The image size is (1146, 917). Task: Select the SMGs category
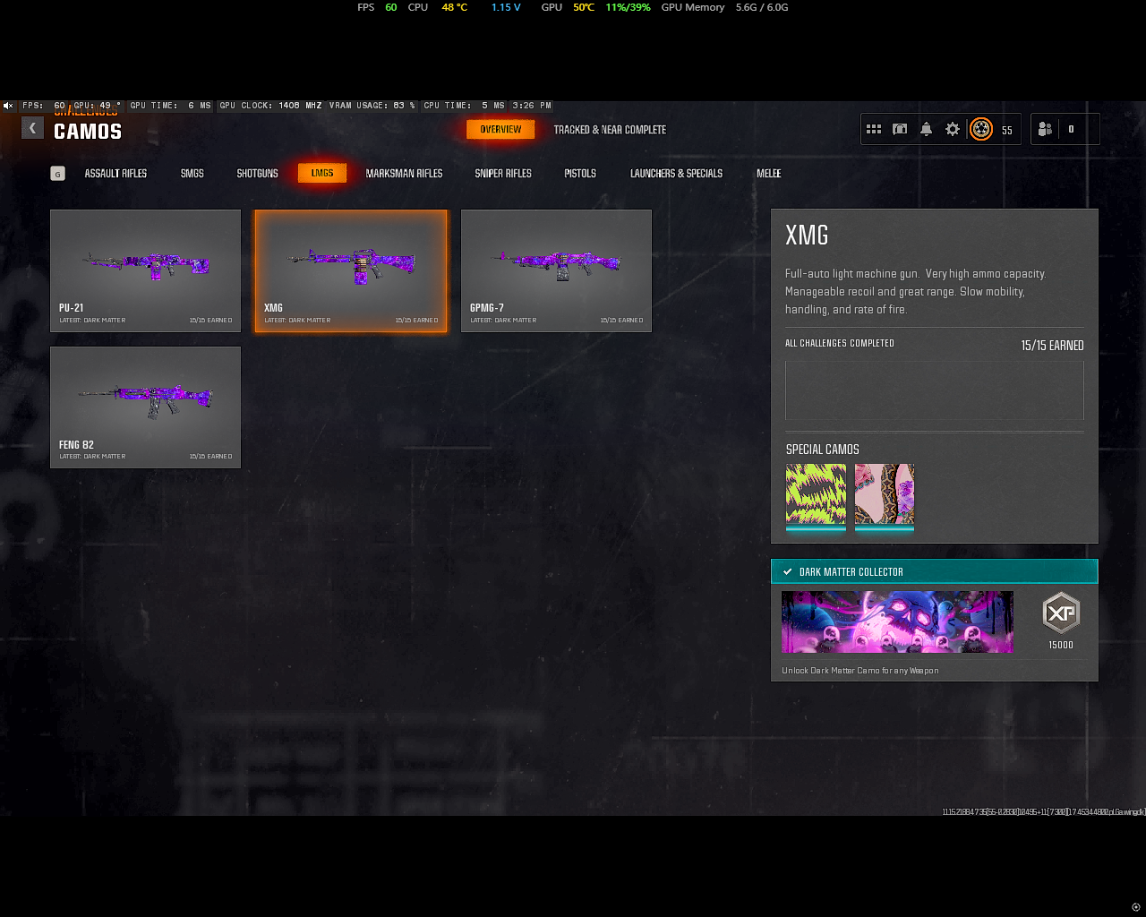[x=192, y=173]
